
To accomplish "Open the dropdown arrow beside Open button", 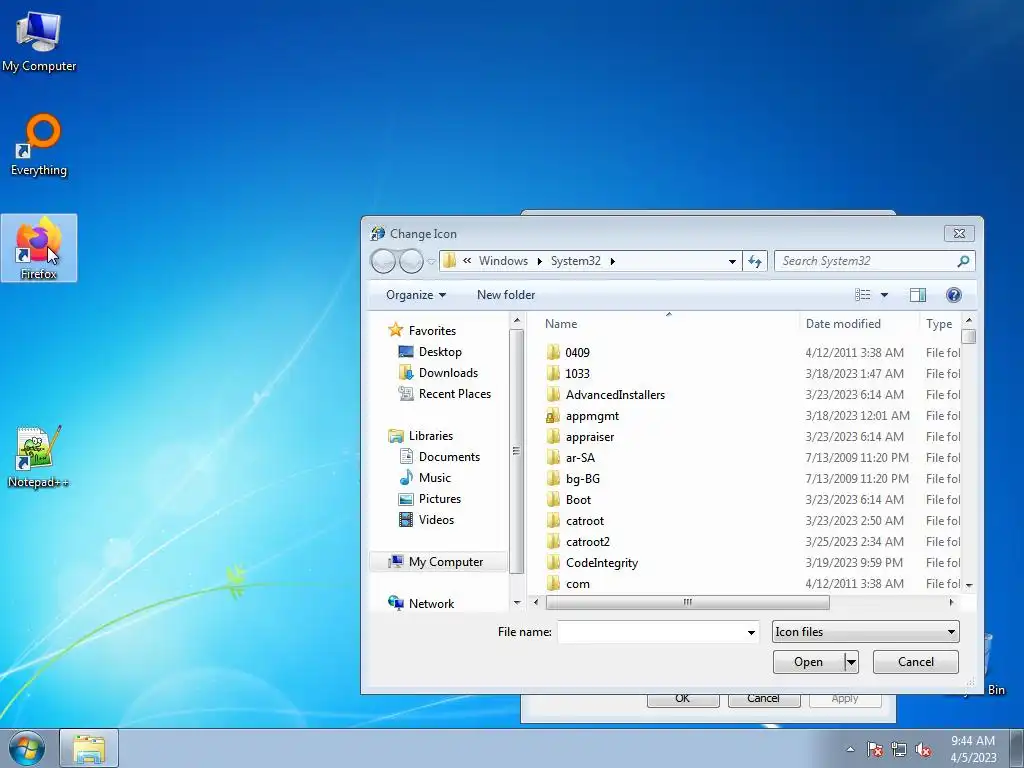I will coord(851,662).
